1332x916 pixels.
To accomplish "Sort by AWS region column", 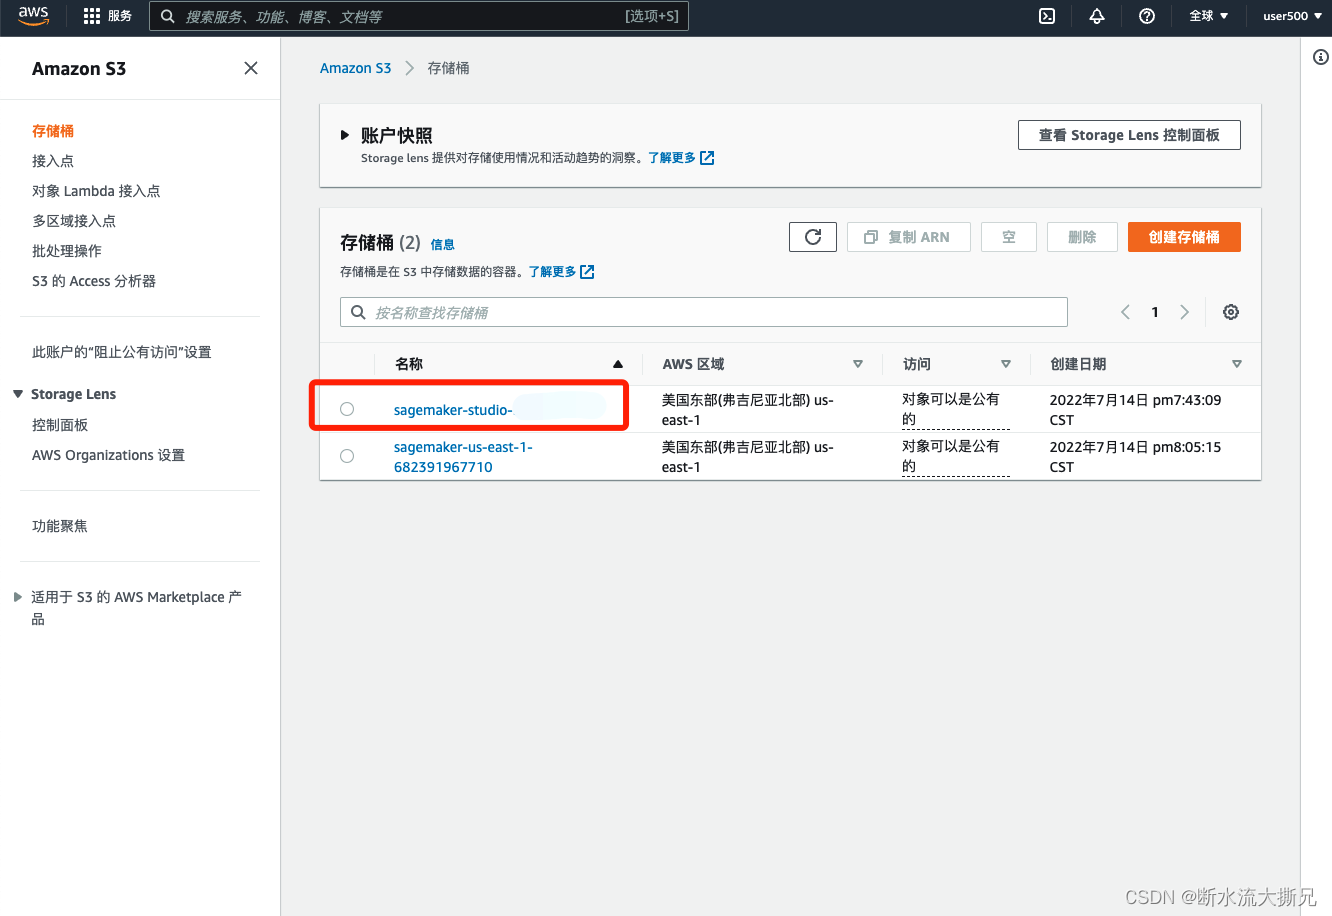I will click(858, 364).
